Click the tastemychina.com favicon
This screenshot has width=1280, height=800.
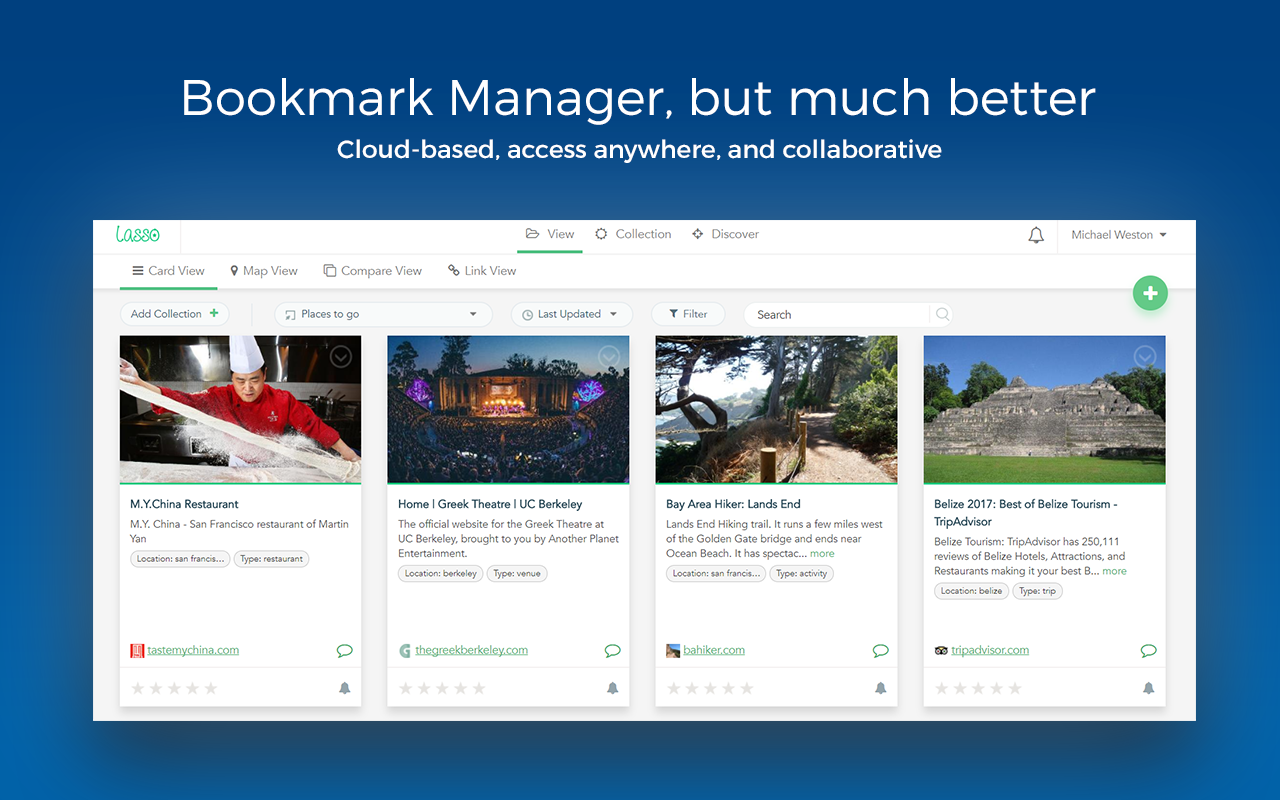tap(137, 650)
